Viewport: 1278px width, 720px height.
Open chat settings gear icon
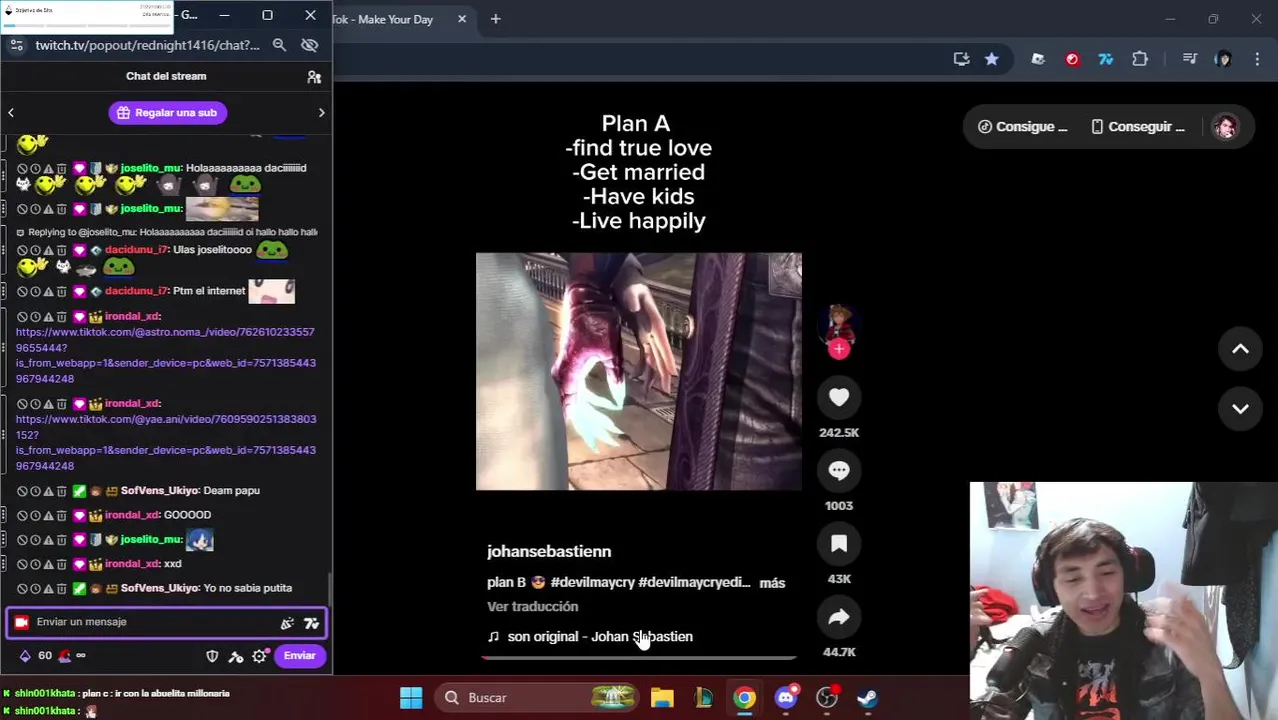click(x=259, y=656)
